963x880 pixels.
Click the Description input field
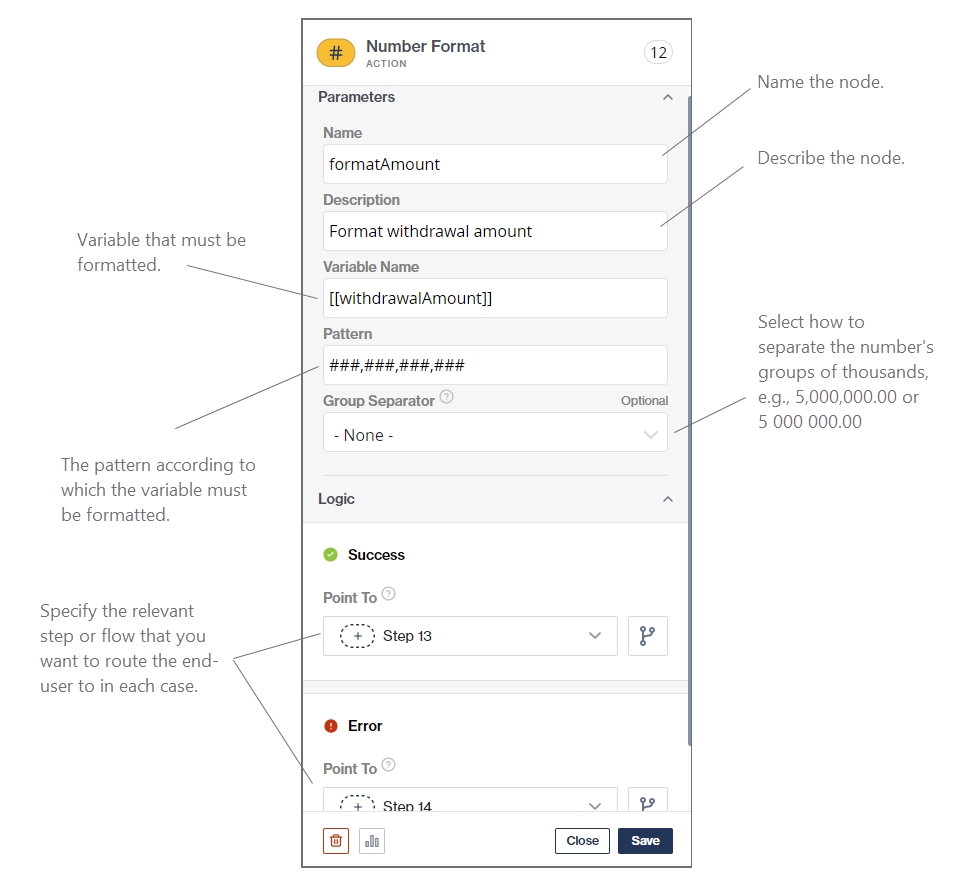click(495, 231)
